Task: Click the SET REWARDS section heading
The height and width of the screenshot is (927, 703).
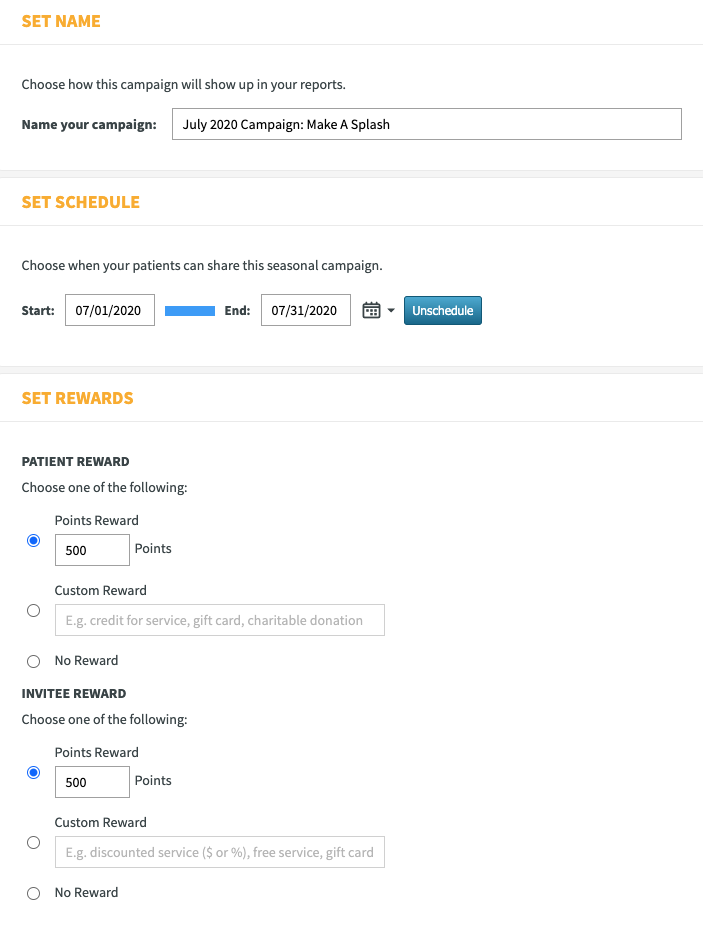Action: 77,398
